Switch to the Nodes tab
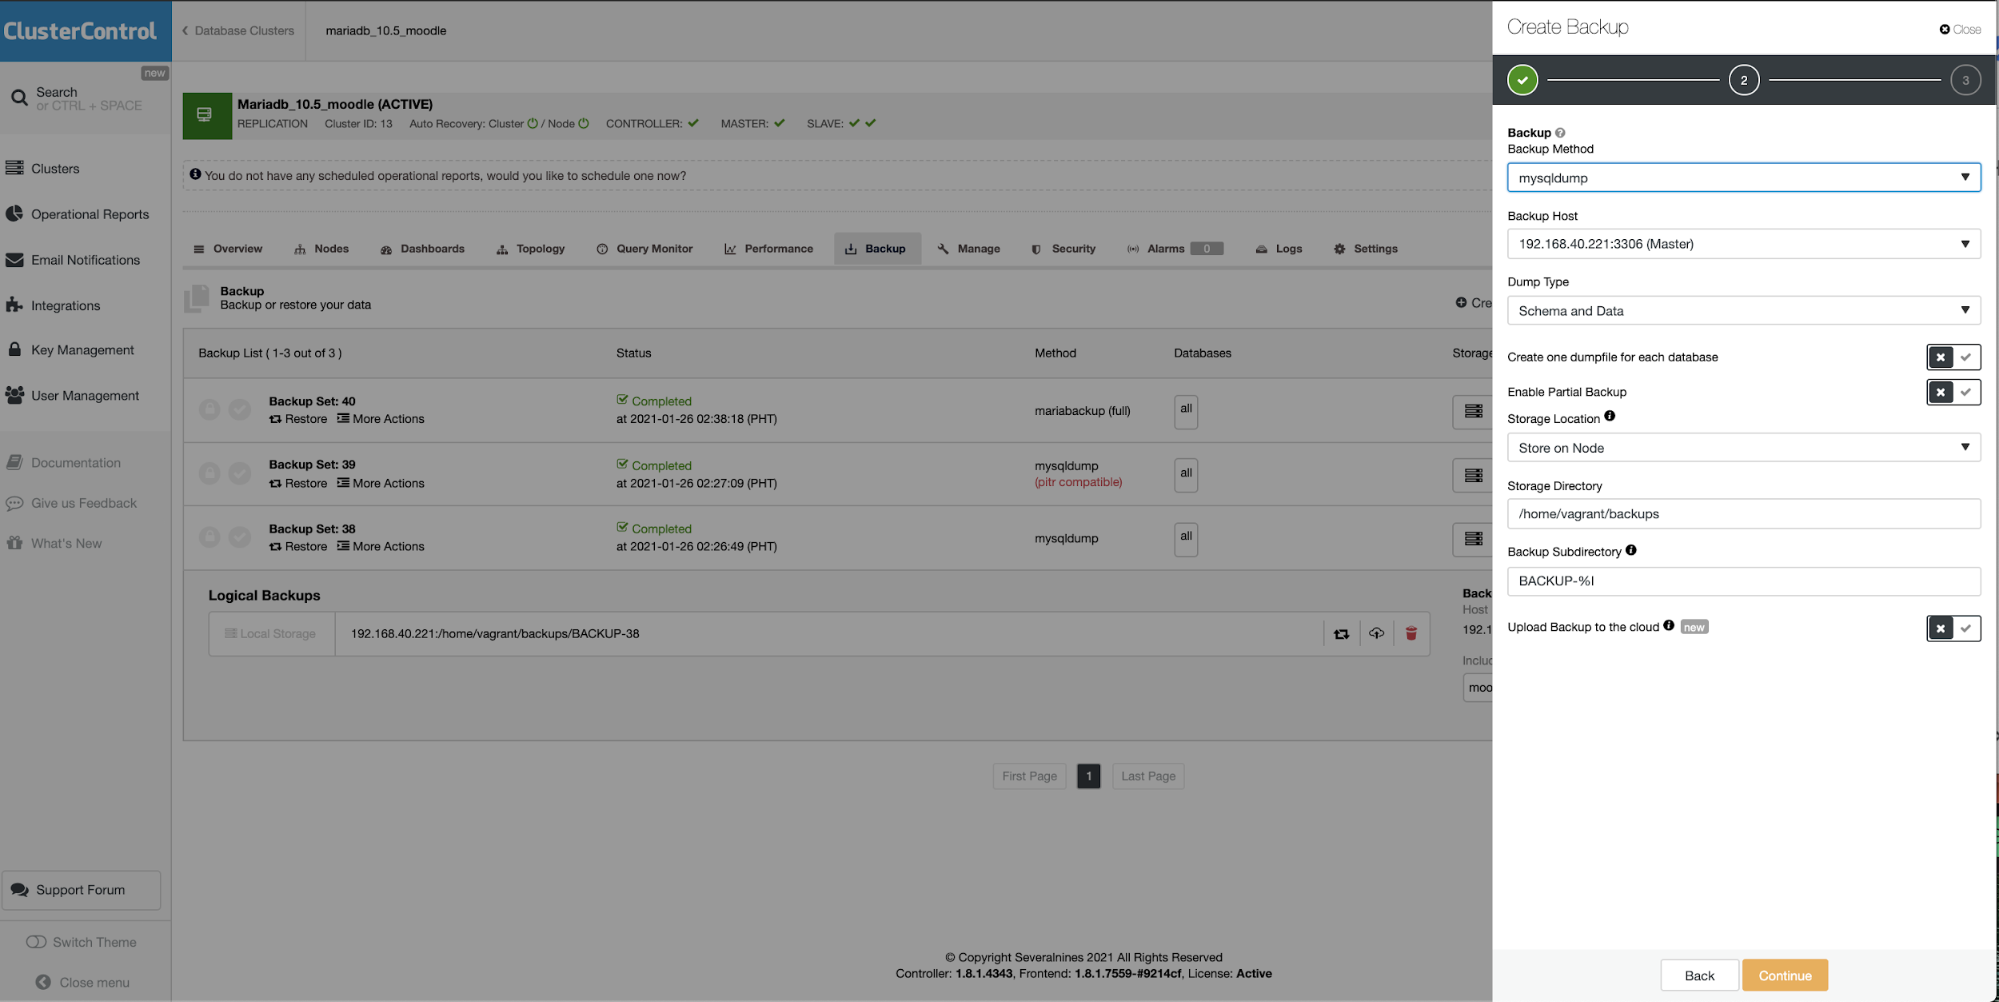Viewport: 1999px width, 1002px height. 322,249
